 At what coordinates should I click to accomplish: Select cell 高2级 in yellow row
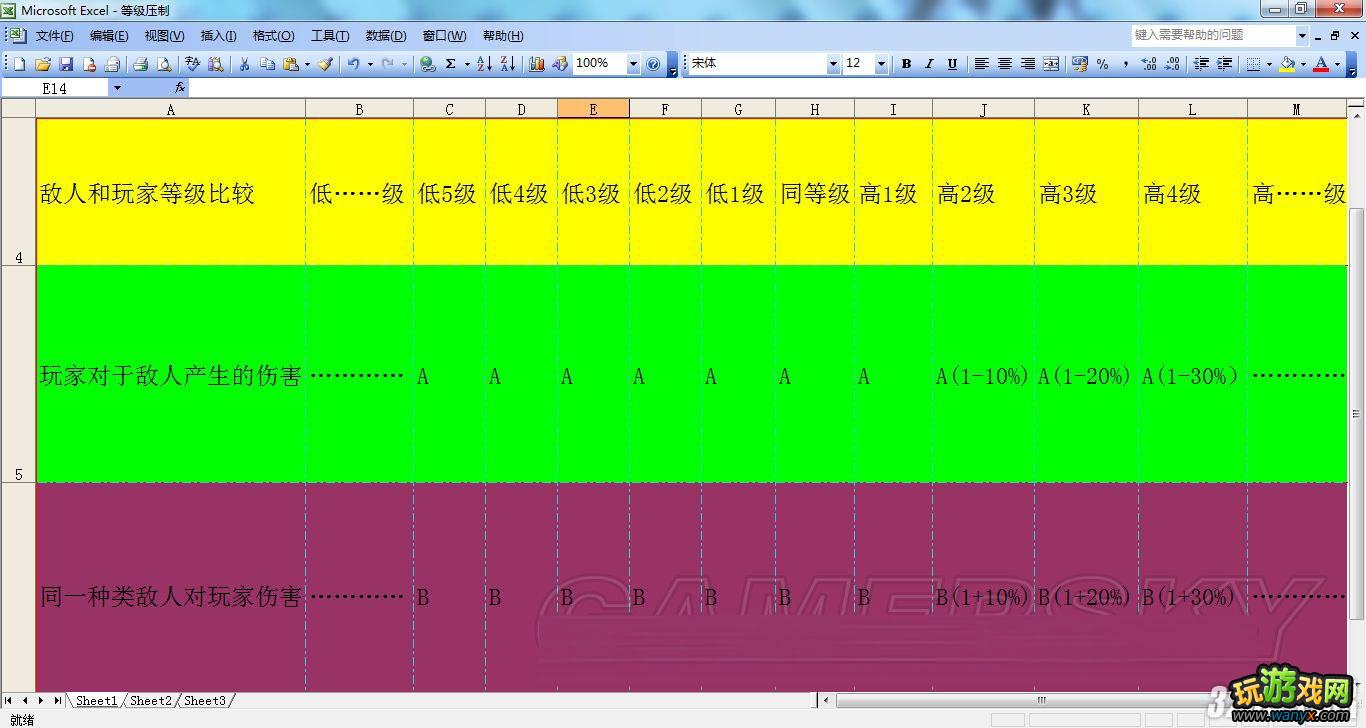point(983,193)
